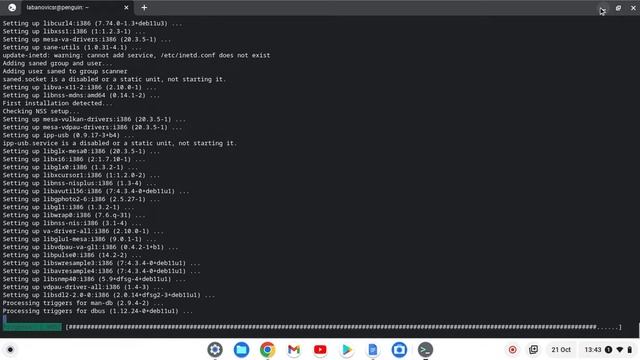Open the Camera app in the shelf

tap(399, 350)
